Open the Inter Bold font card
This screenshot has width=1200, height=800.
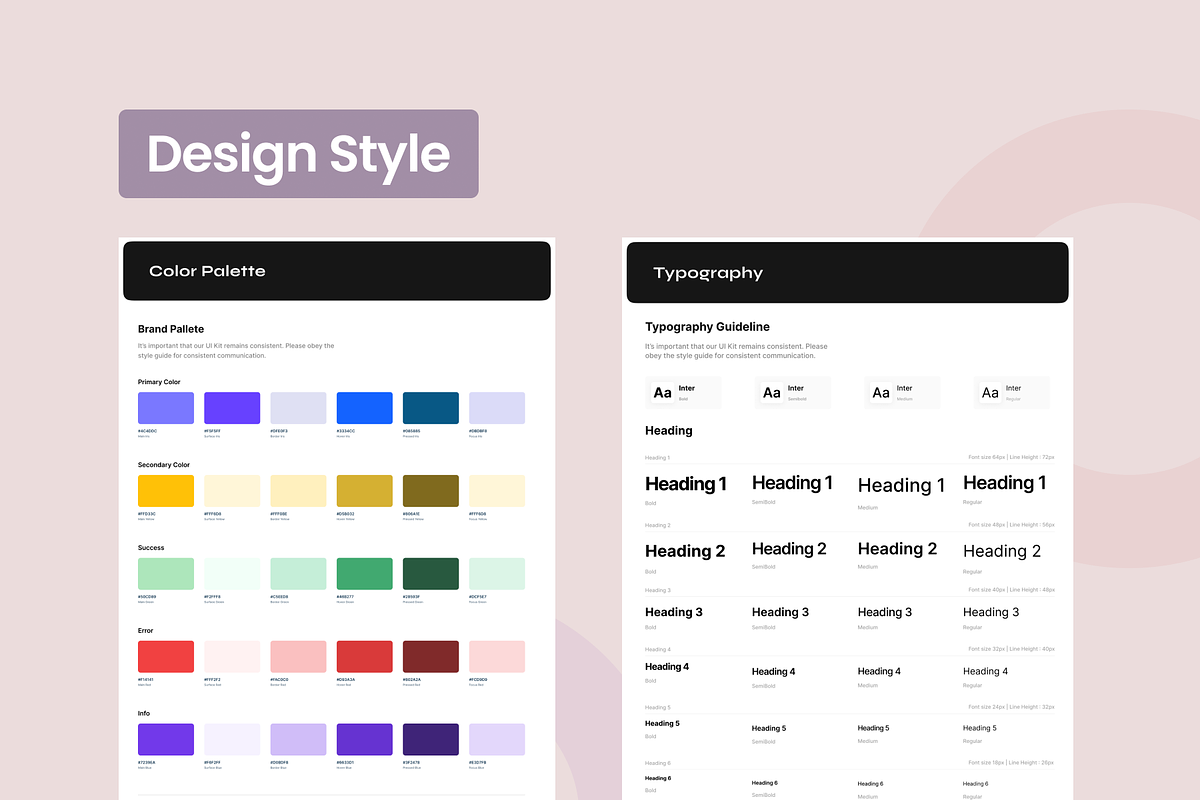pos(684,393)
